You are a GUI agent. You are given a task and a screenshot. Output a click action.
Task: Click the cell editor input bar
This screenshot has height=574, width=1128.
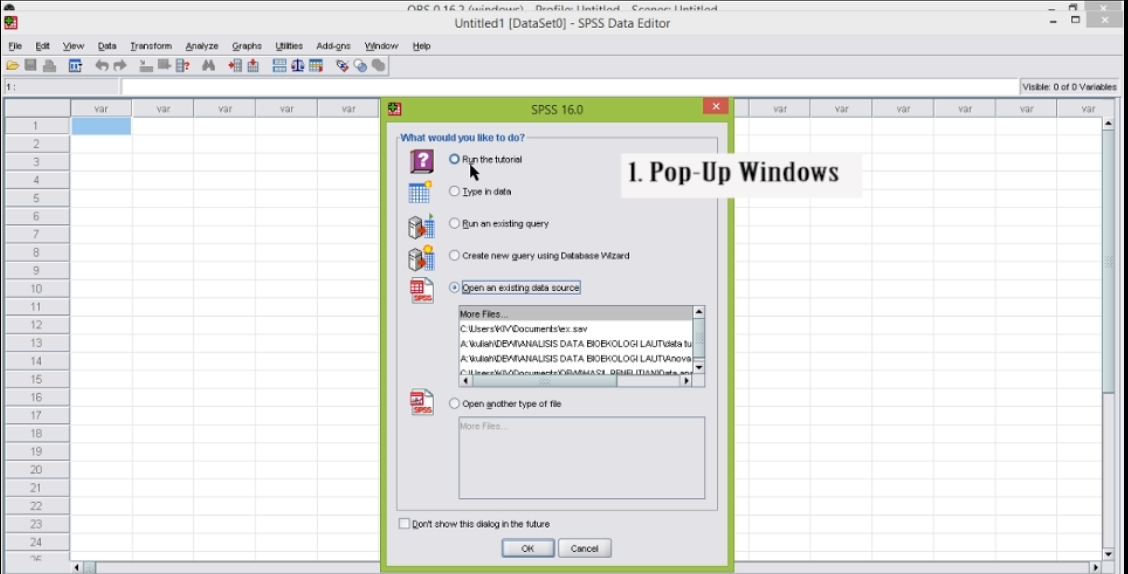[570, 87]
